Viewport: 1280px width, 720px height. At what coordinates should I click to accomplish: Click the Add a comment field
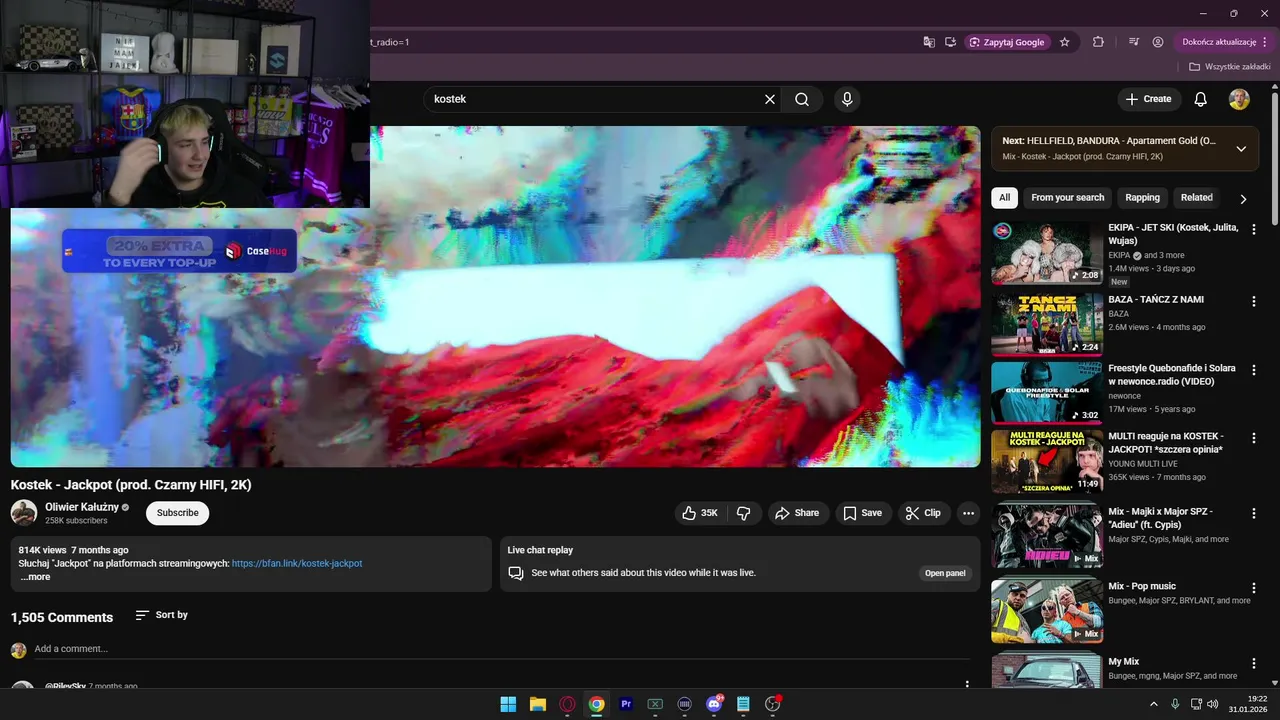coord(502,649)
